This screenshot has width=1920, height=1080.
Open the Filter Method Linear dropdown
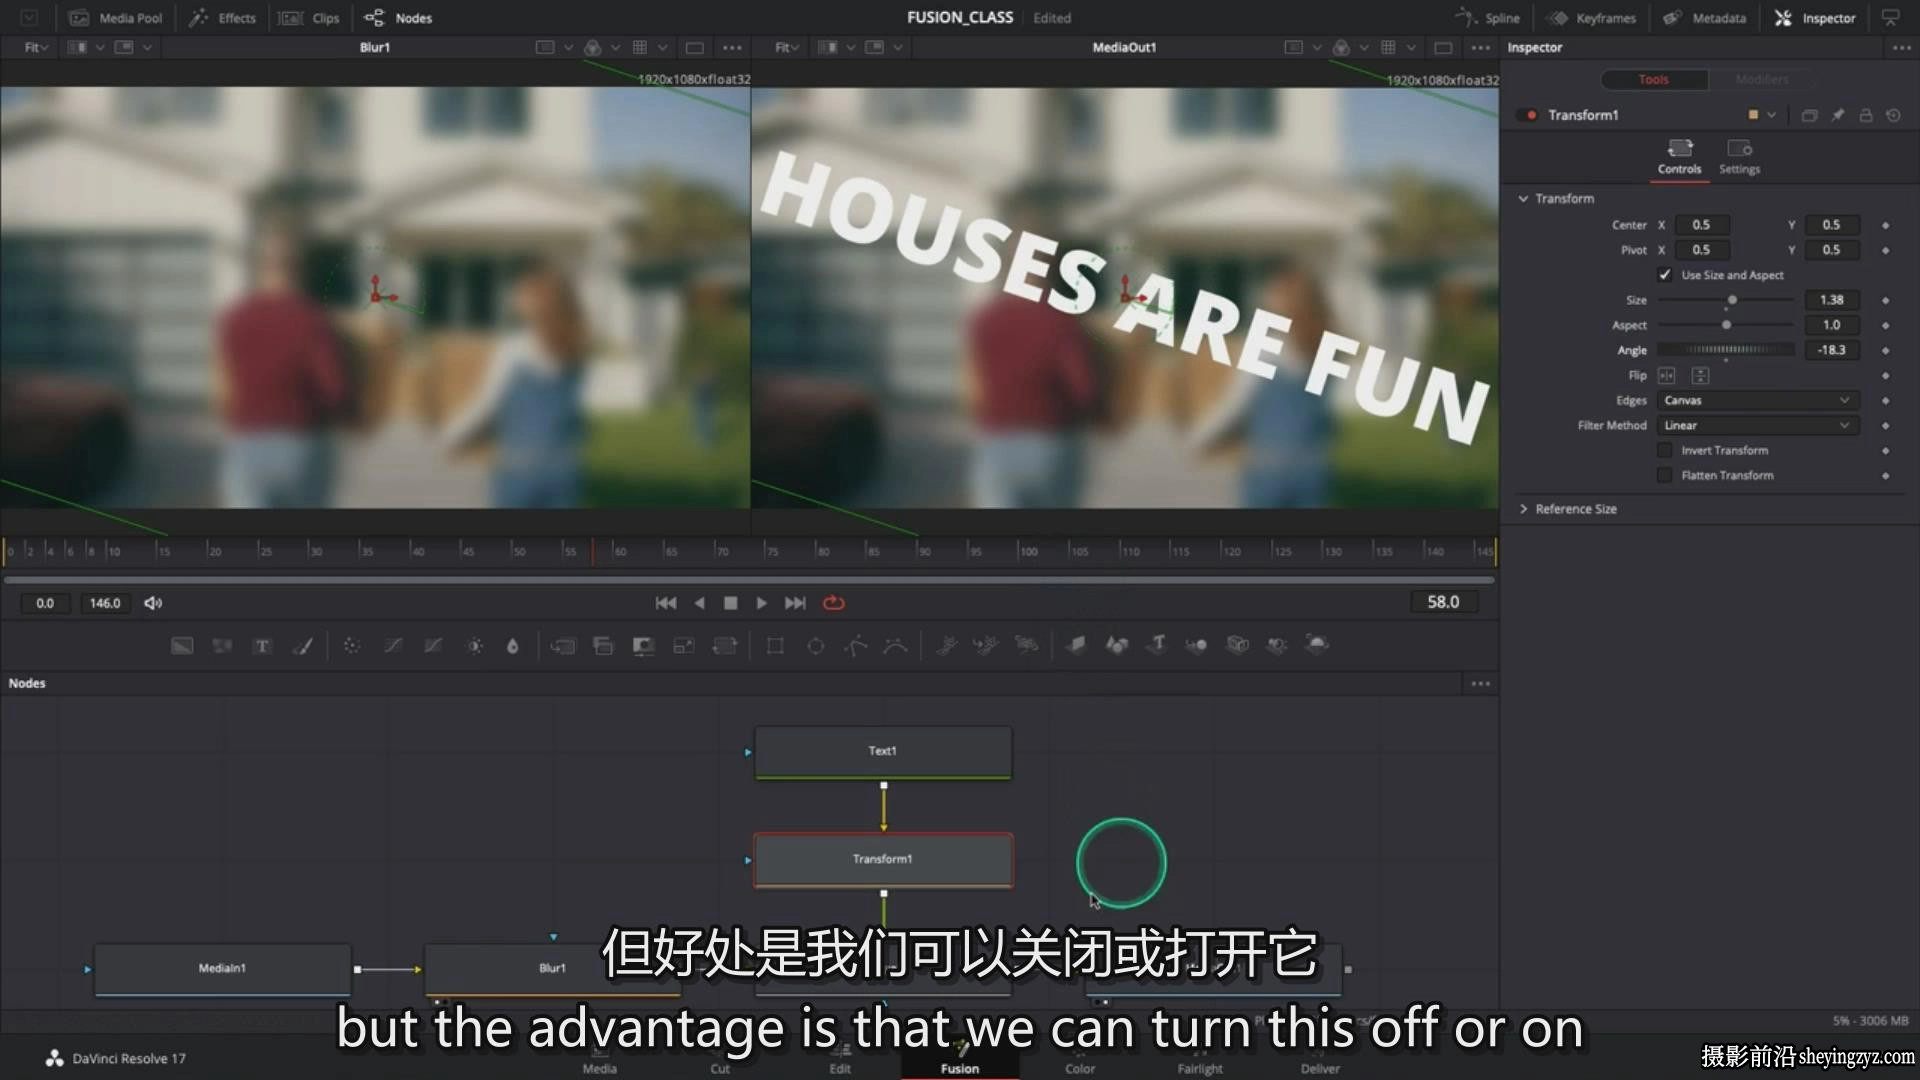[x=1758, y=425]
